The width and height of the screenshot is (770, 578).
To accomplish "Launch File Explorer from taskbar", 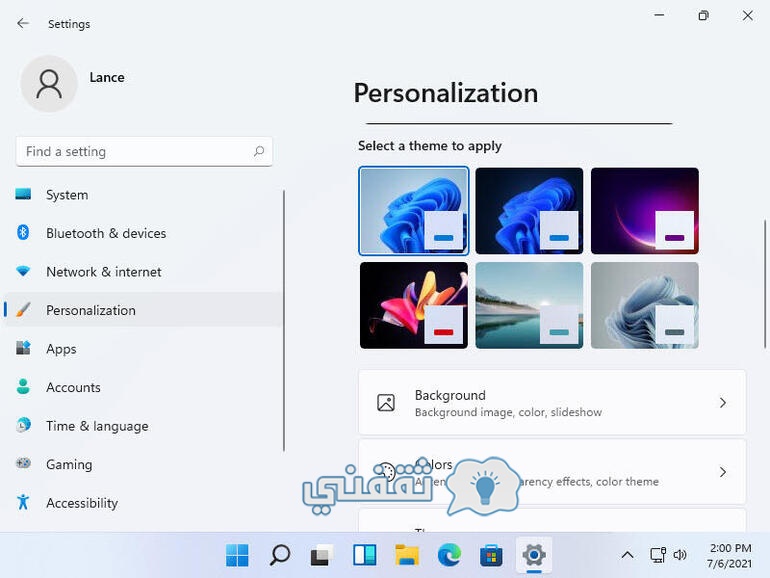I will (x=407, y=555).
